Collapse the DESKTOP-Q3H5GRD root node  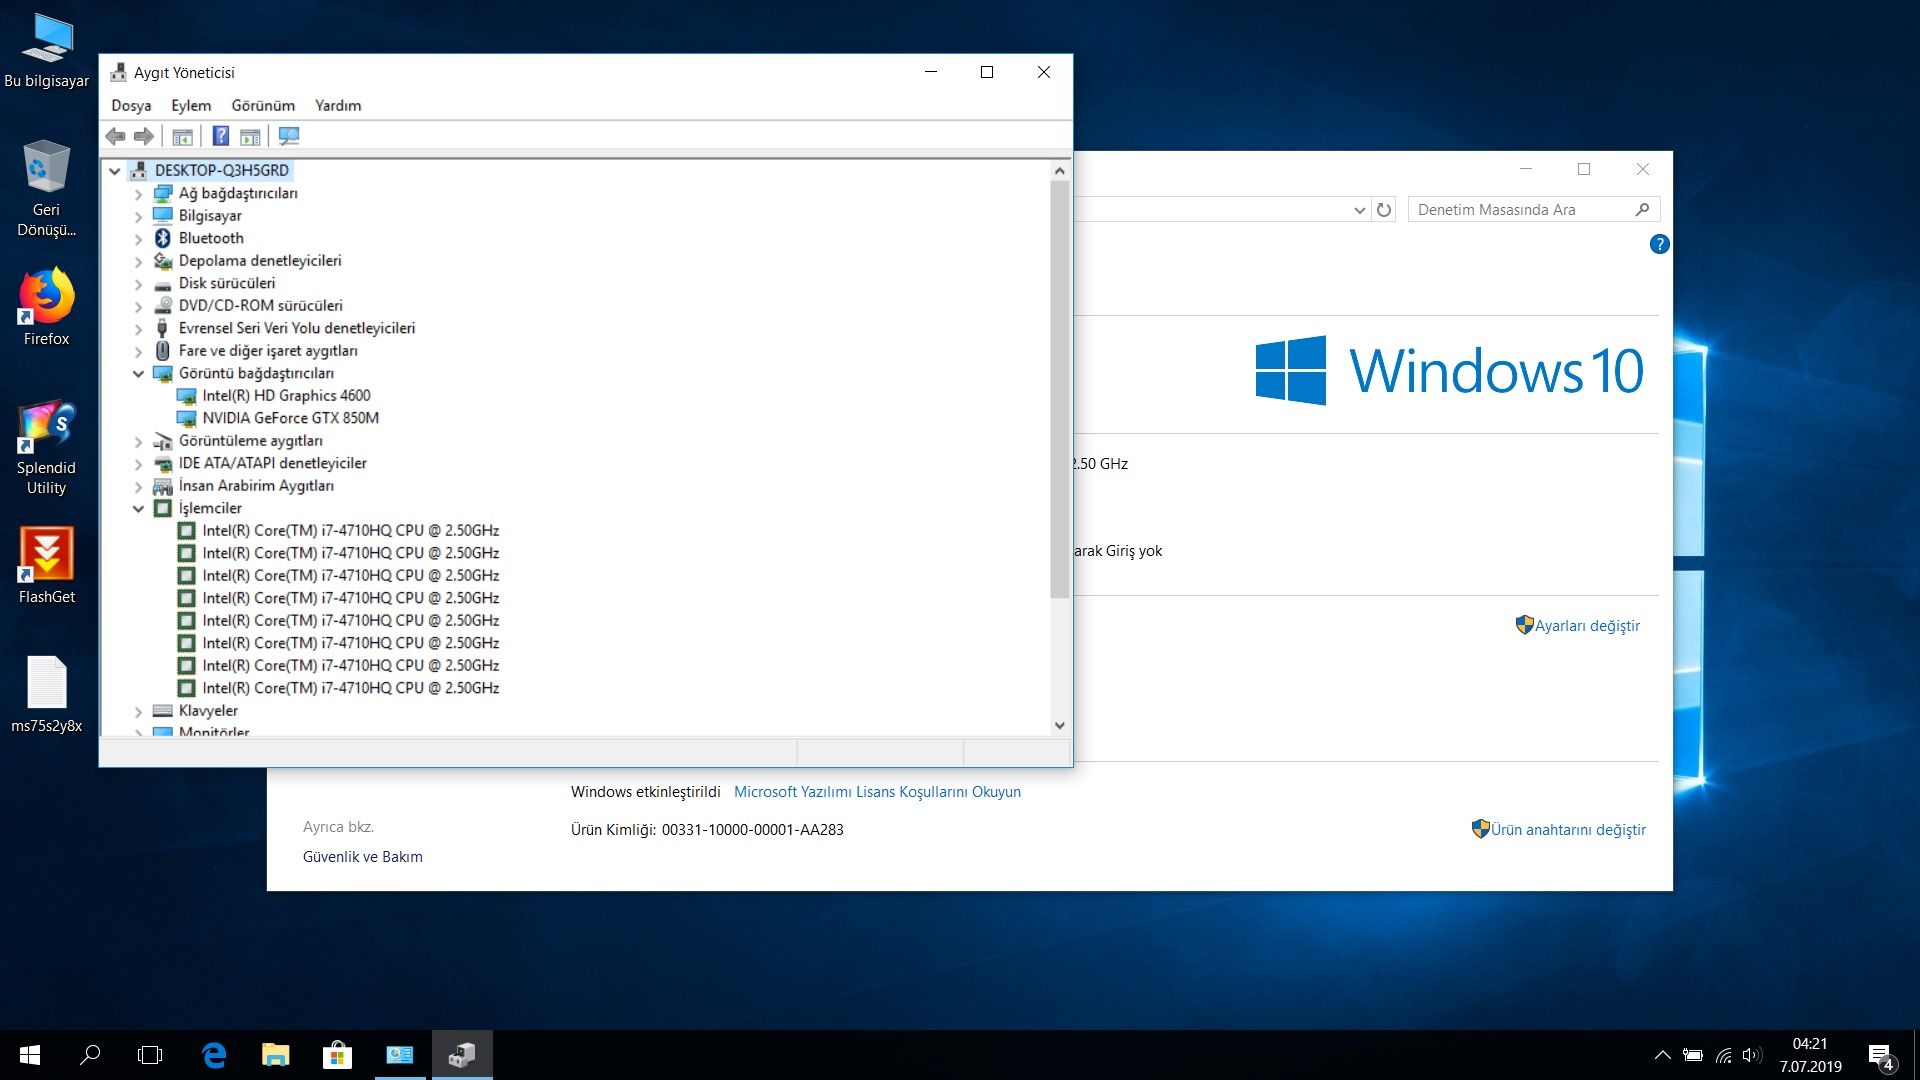tap(115, 171)
